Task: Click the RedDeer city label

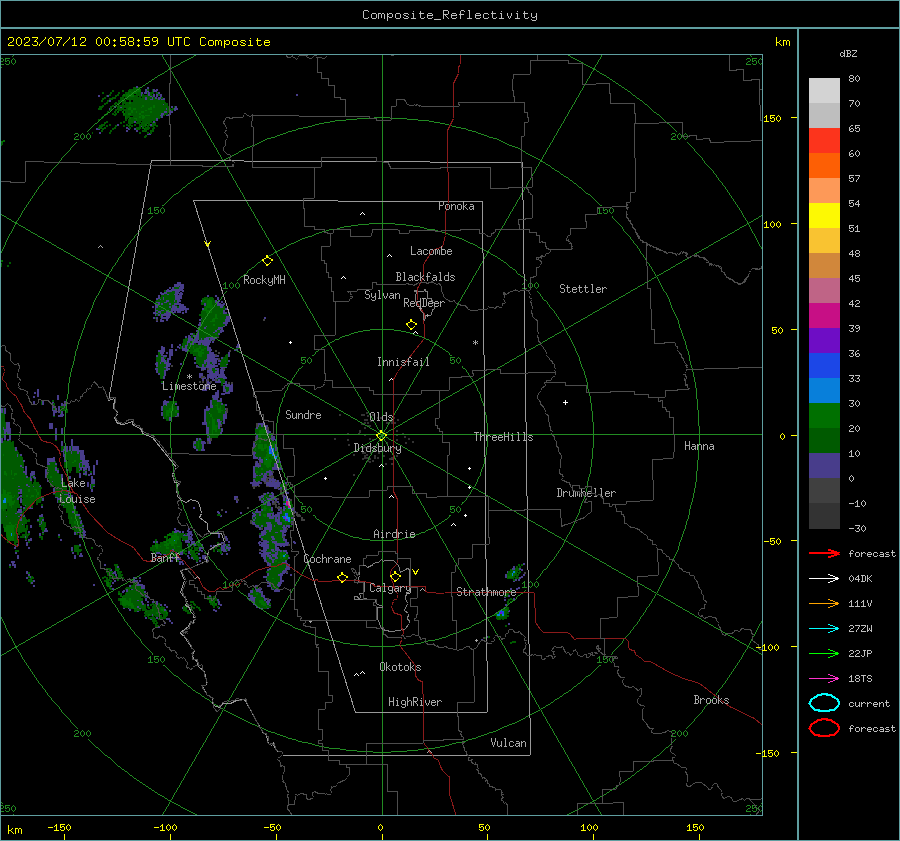Action: [424, 303]
